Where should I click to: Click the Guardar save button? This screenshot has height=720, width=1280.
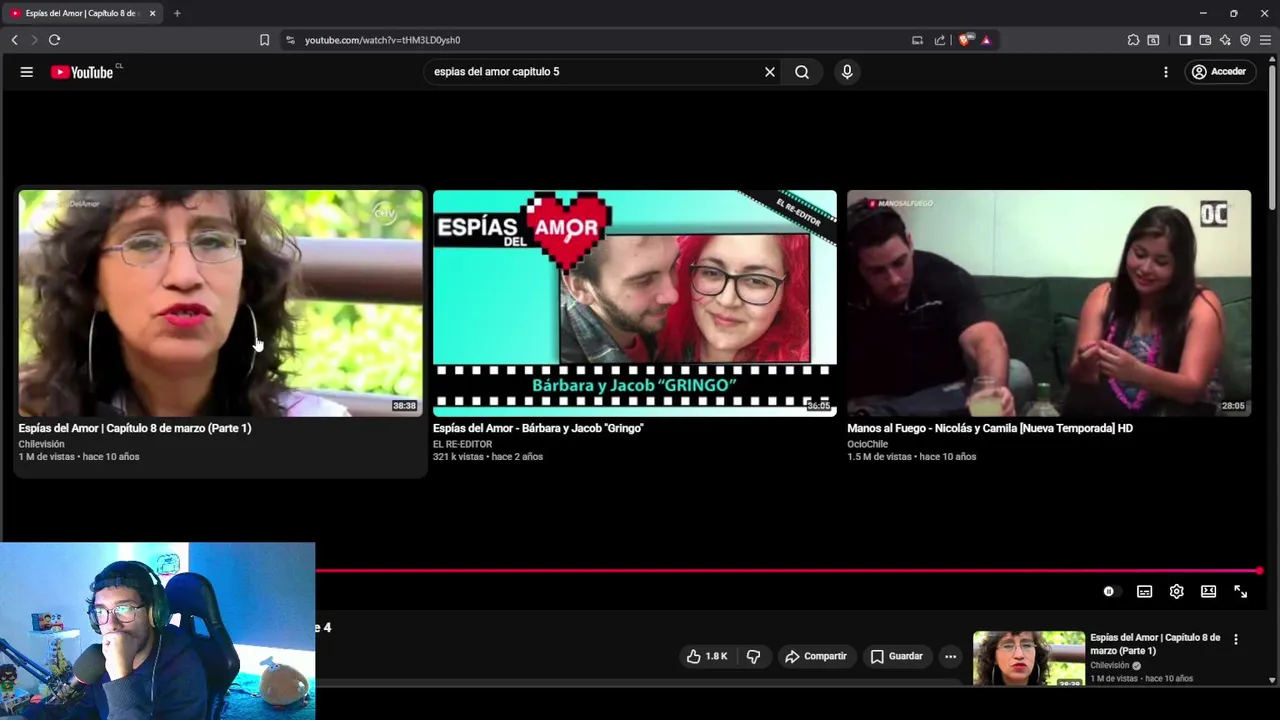(x=896, y=656)
